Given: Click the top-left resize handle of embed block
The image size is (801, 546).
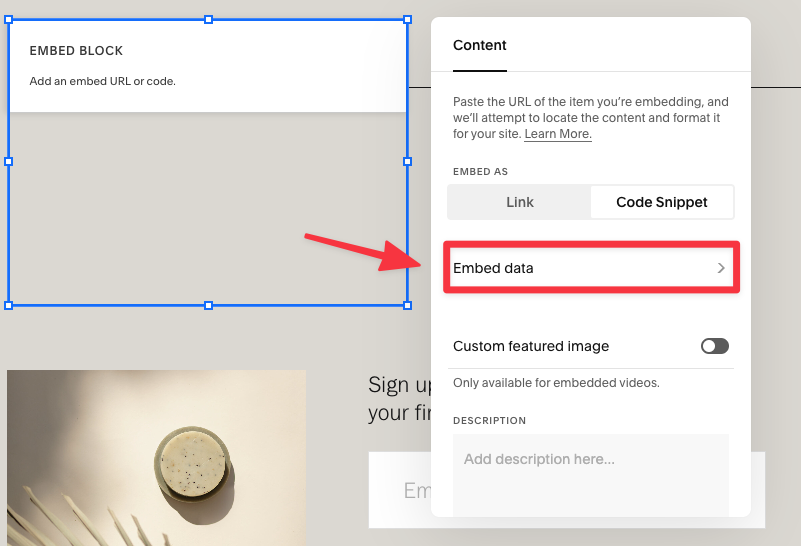Looking at the screenshot, I should (x=8, y=19).
